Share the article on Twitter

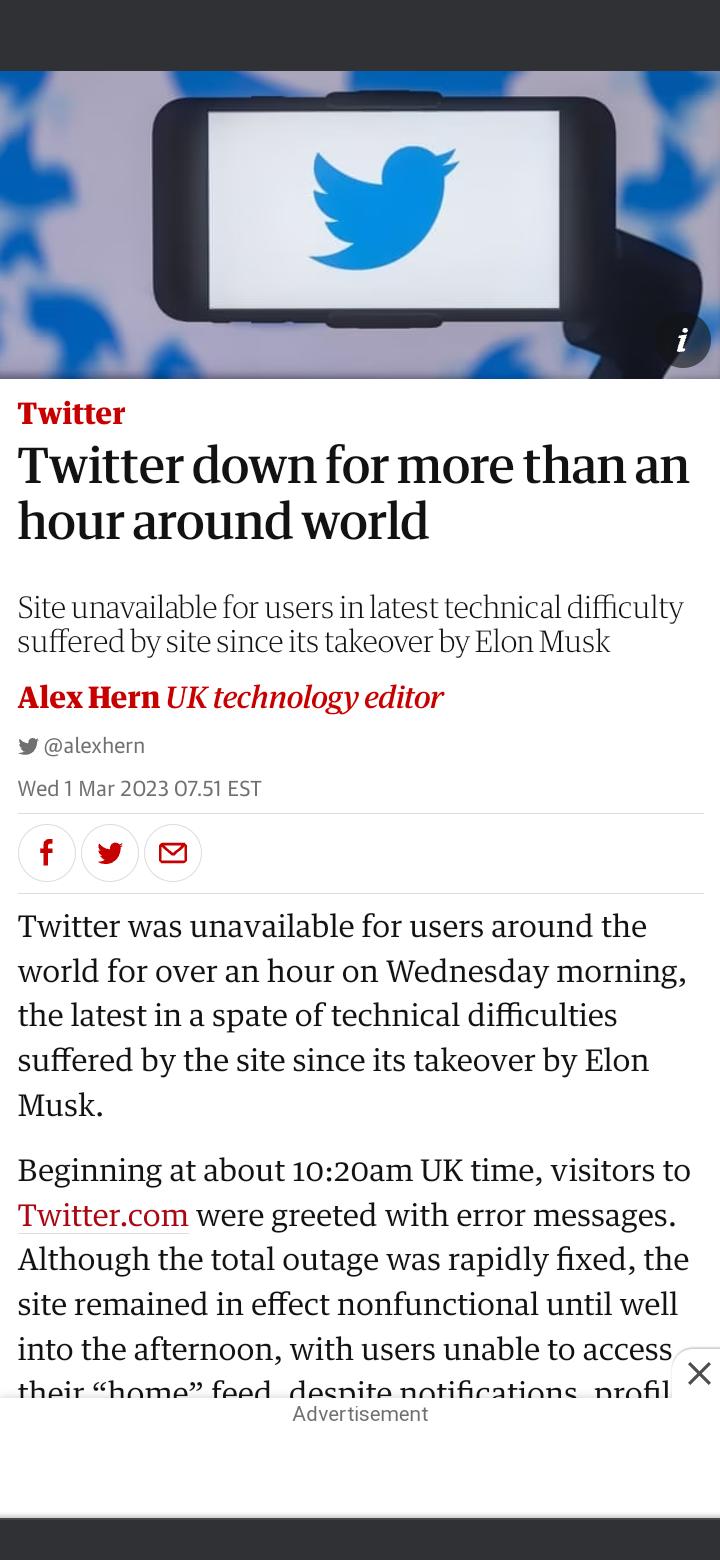click(x=110, y=853)
